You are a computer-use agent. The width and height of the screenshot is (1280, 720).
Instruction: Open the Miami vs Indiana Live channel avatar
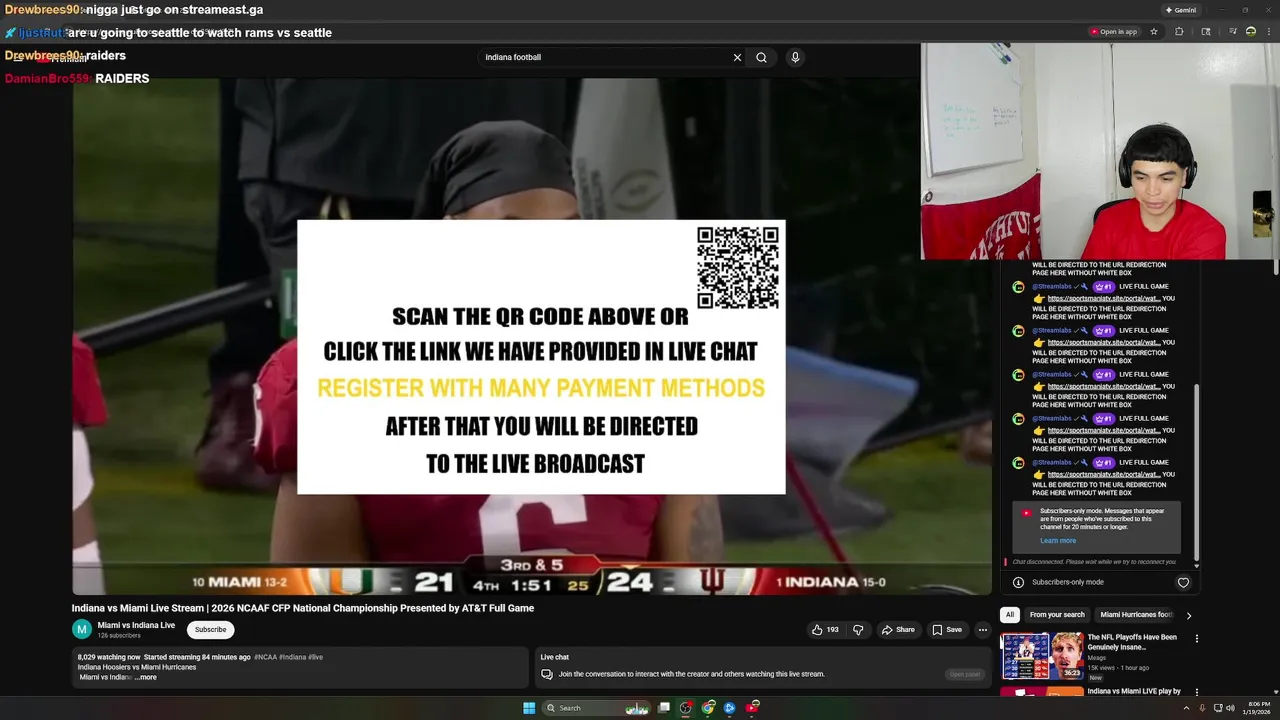(x=81, y=629)
